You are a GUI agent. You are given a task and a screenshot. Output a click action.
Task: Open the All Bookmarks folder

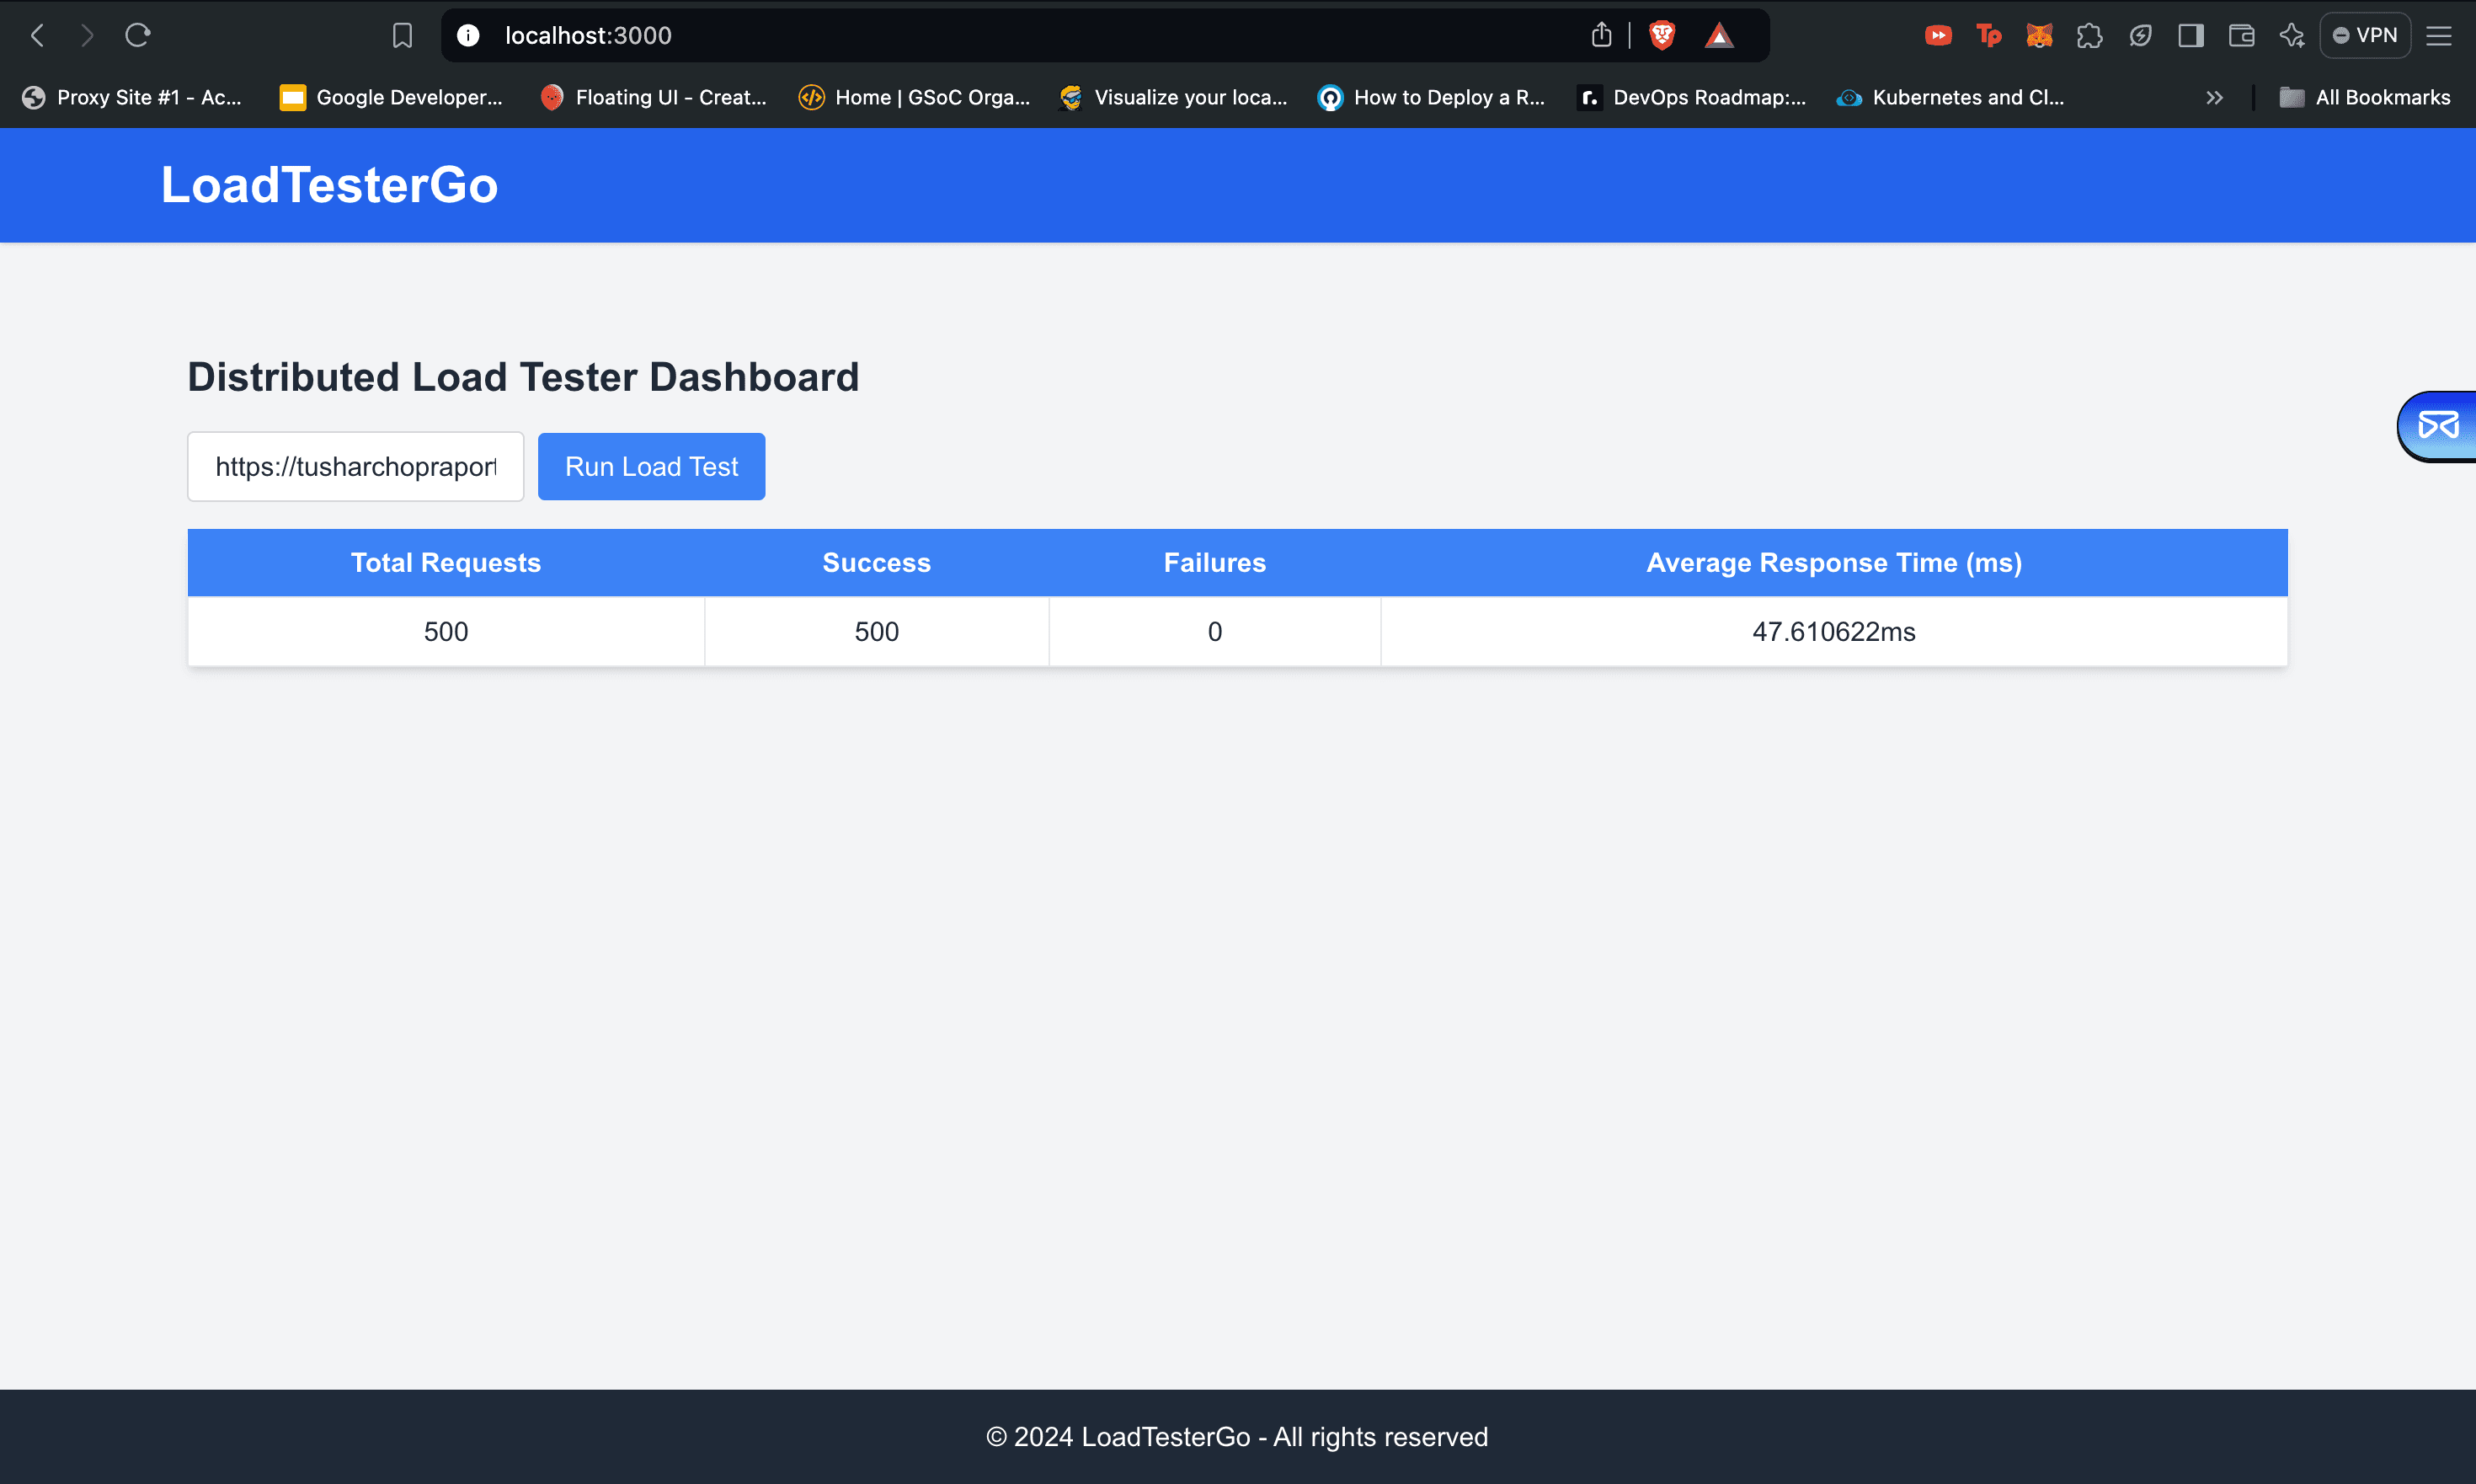pos(2365,97)
